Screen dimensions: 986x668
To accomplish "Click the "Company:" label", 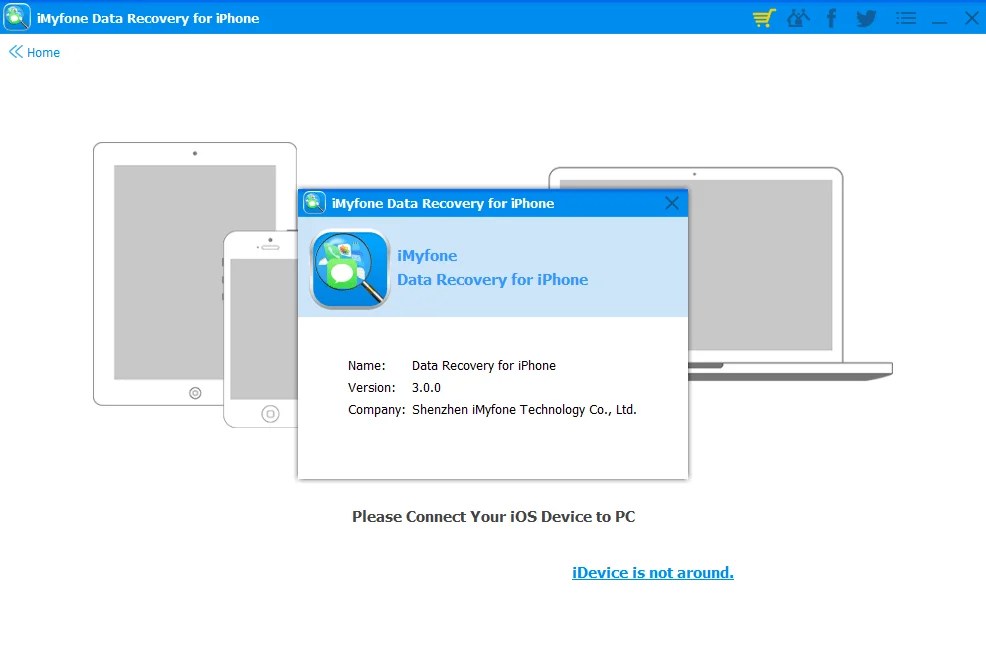I will click(377, 409).
